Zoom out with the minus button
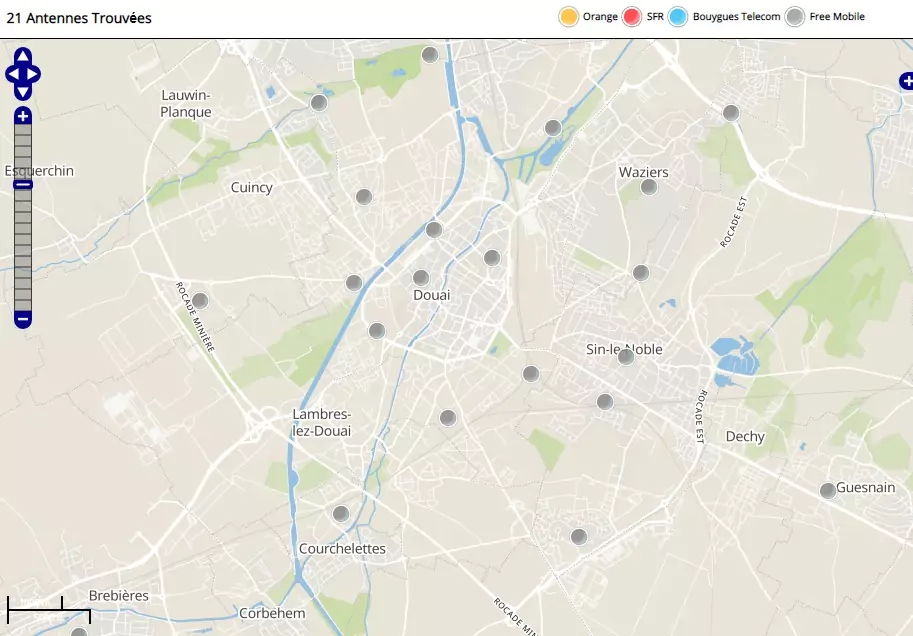The width and height of the screenshot is (913, 636). click(x=23, y=320)
